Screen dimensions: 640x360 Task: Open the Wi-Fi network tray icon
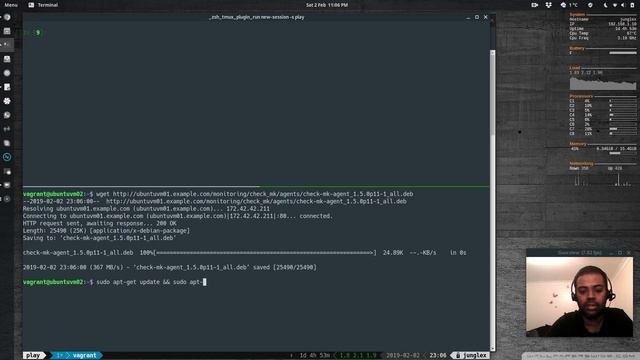(x=615, y=5)
